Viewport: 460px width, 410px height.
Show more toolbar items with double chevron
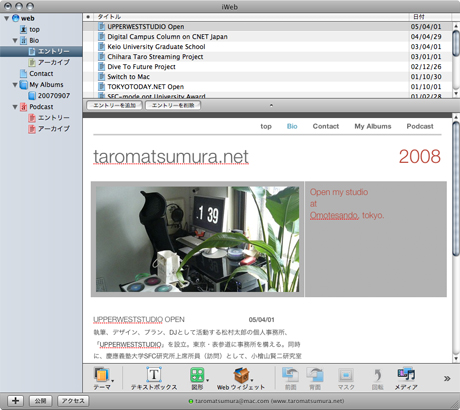pyautogui.click(x=447, y=378)
